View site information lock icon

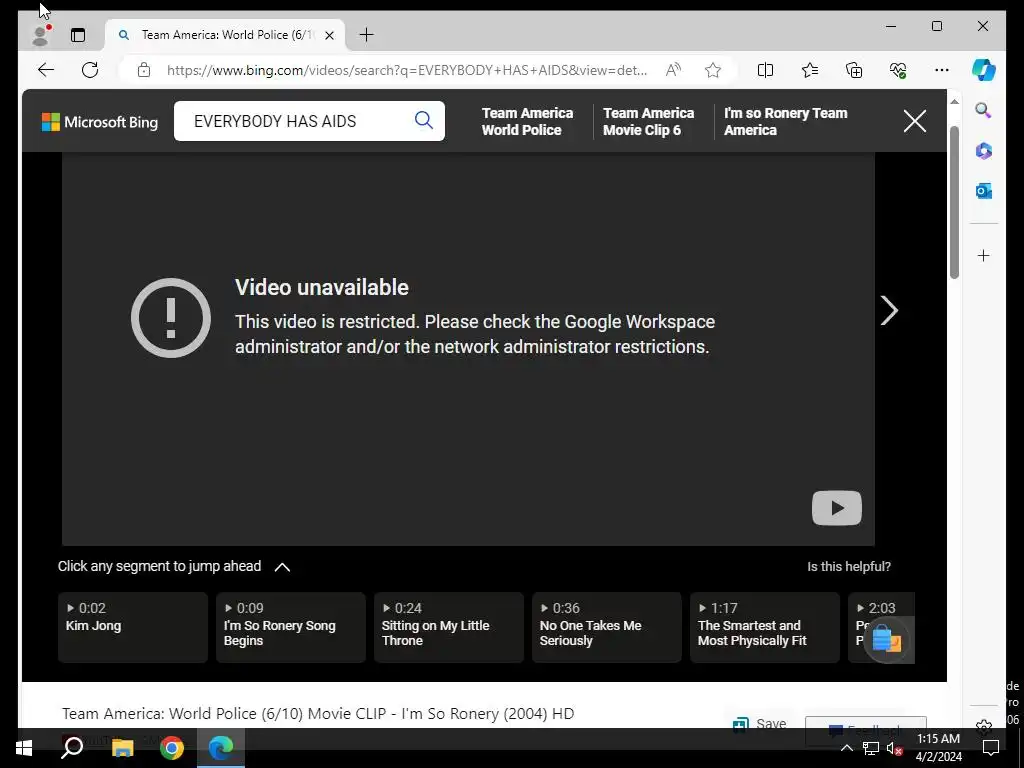click(144, 70)
